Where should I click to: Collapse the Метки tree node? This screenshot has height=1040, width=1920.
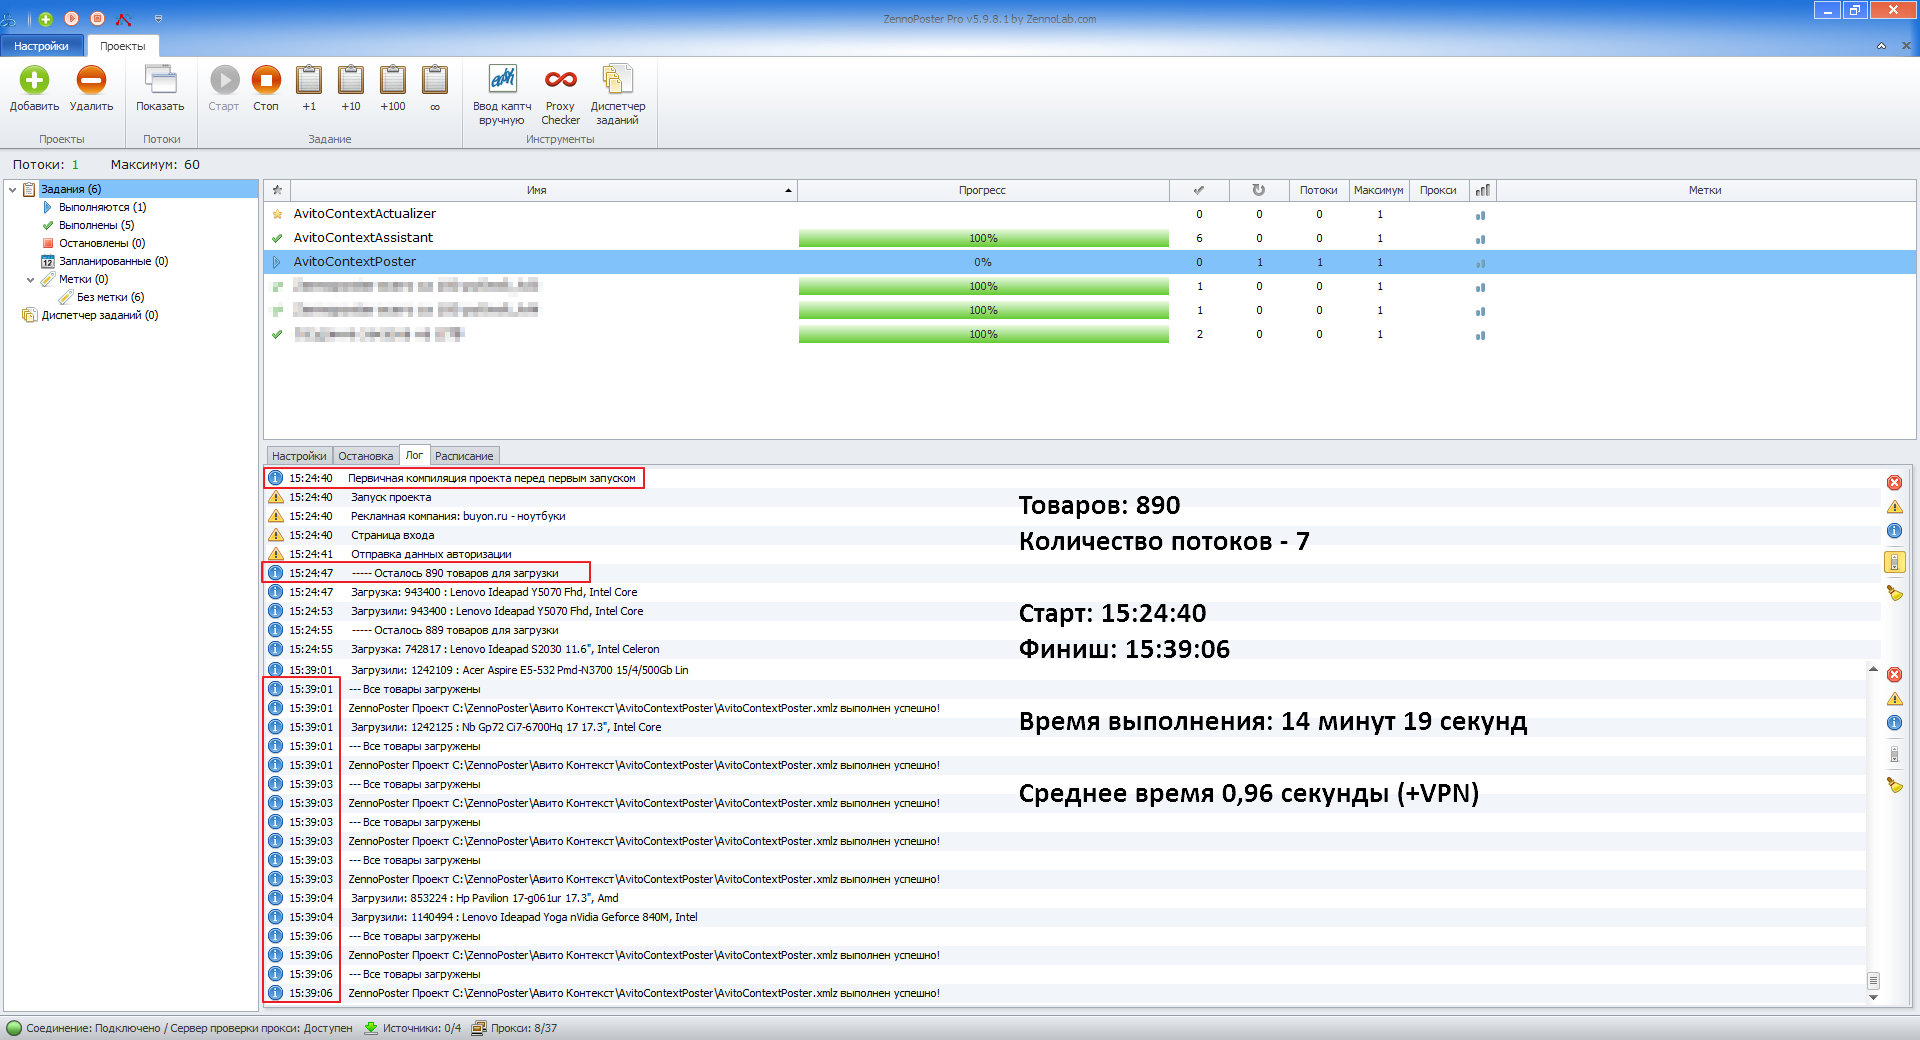[30, 280]
